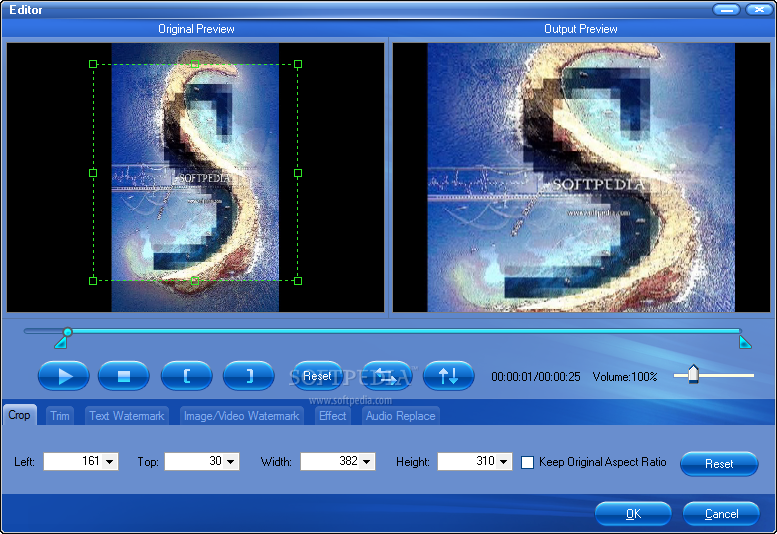Image resolution: width=777 pixels, height=534 pixels.
Task: Open the Height value dropdown
Action: coord(503,462)
